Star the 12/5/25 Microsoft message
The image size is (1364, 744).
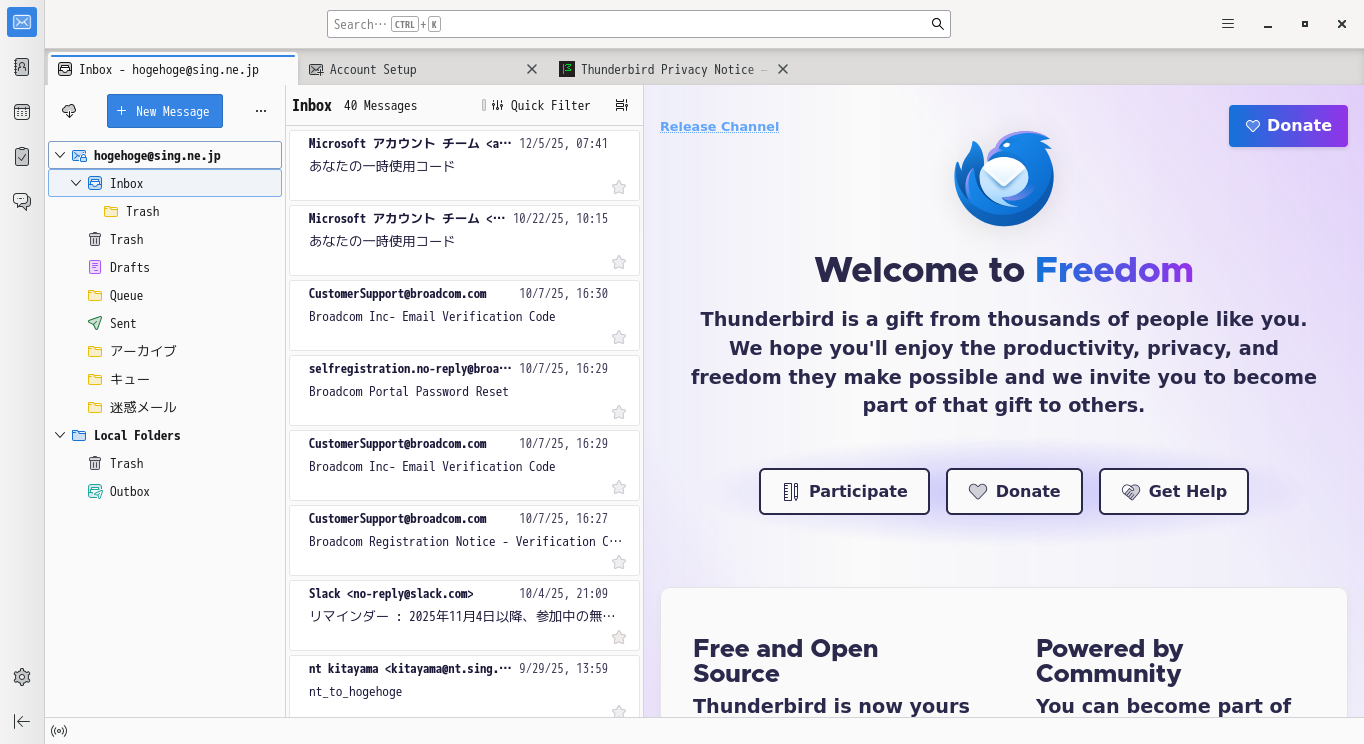click(x=619, y=187)
